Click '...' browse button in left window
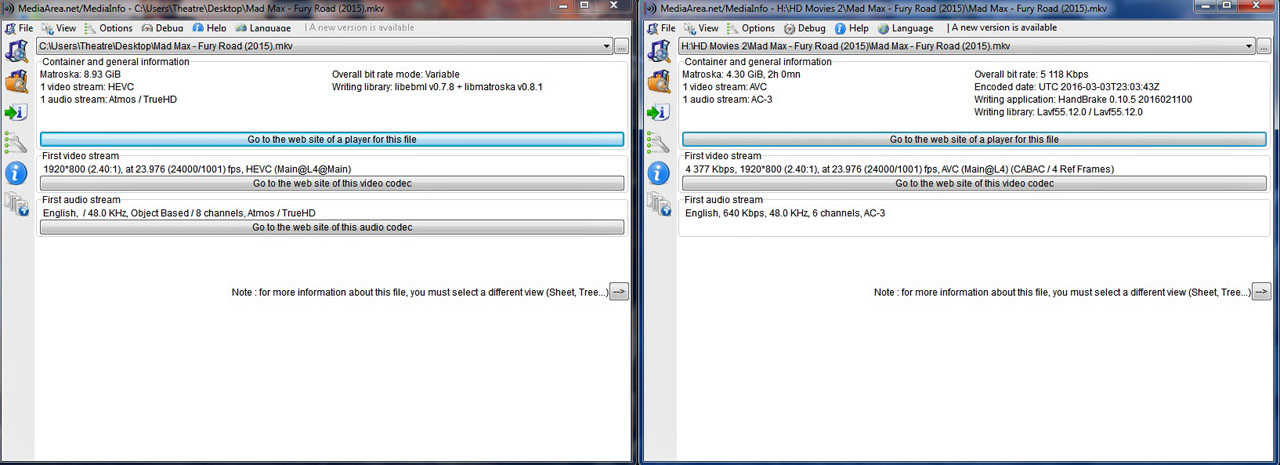The width and height of the screenshot is (1280, 465). (x=622, y=46)
